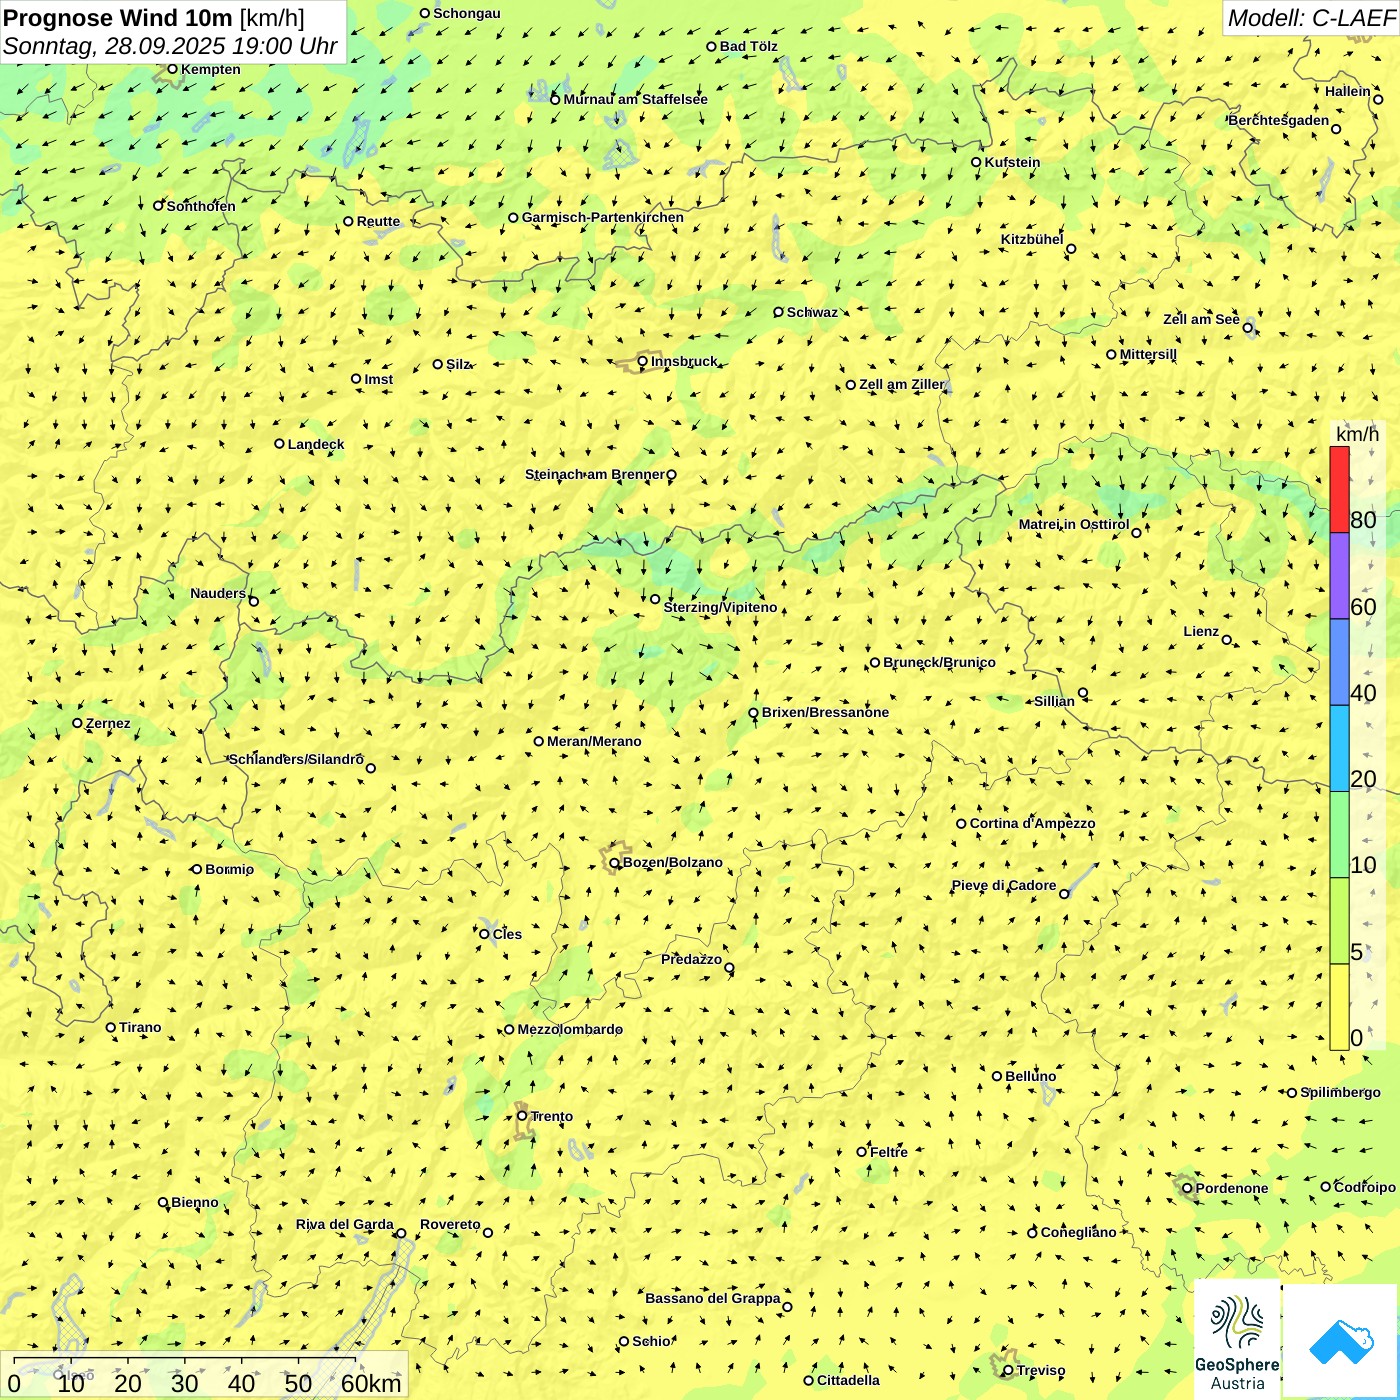The width and height of the screenshot is (1400, 1400).
Task: Click the 'Tirano' label
Action: point(140,1027)
